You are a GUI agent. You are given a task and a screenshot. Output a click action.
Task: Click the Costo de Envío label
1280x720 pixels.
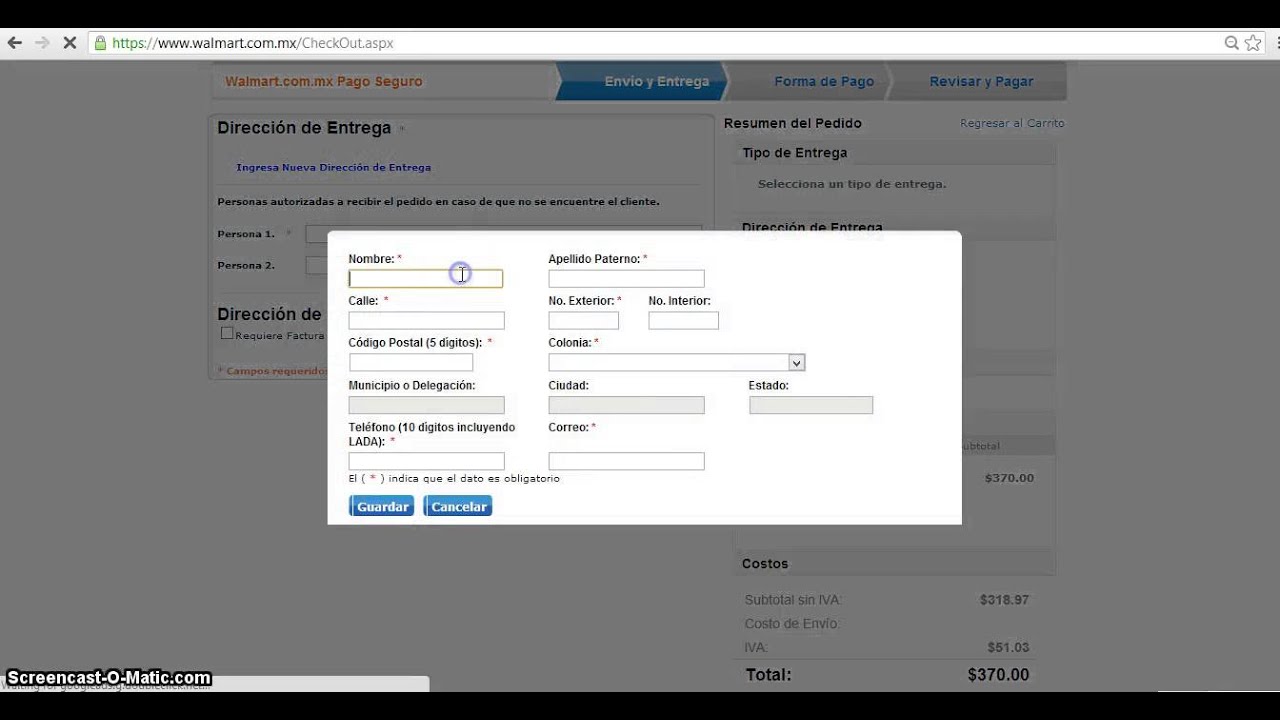pyautogui.click(x=792, y=624)
